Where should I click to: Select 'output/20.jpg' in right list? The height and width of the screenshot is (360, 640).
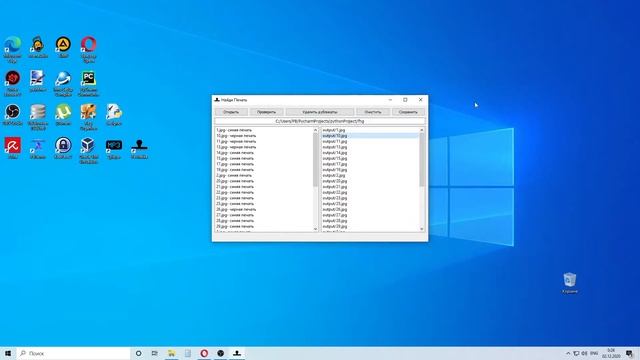(x=370, y=181)
